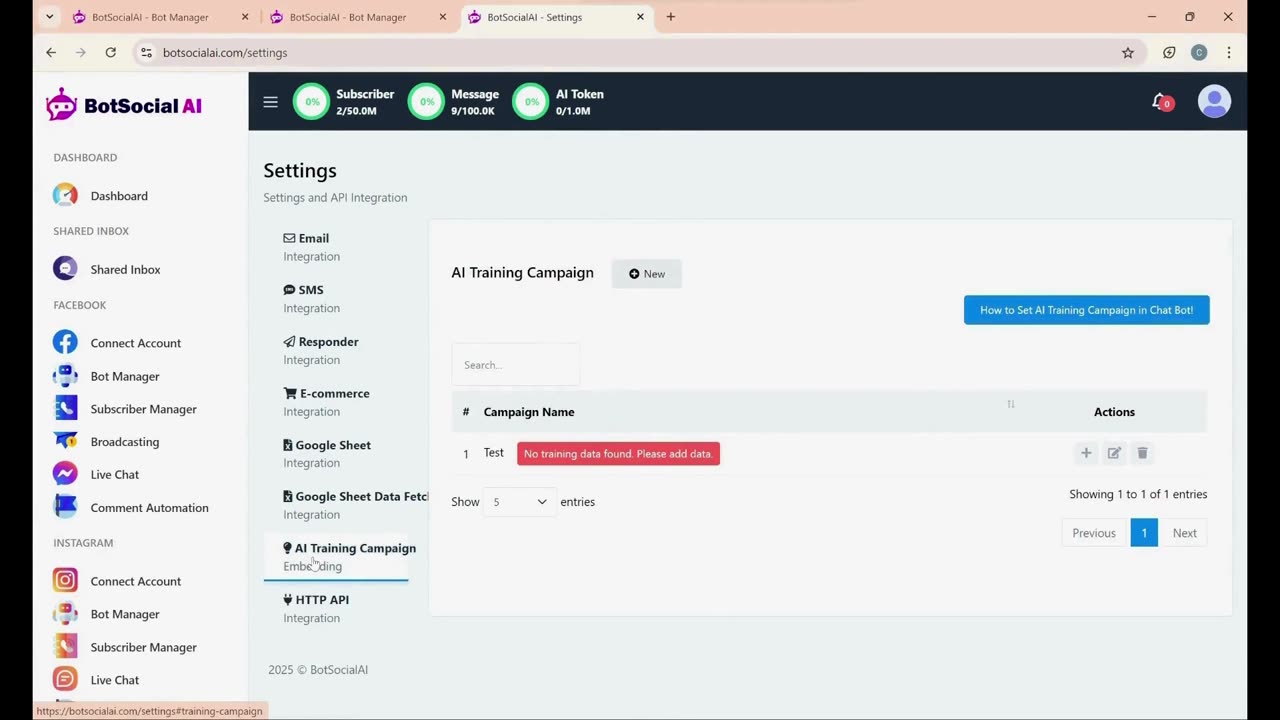Open the Broadcasting megaphone icon
Screen dimensions: 1280x720
[x=65, y=441]
